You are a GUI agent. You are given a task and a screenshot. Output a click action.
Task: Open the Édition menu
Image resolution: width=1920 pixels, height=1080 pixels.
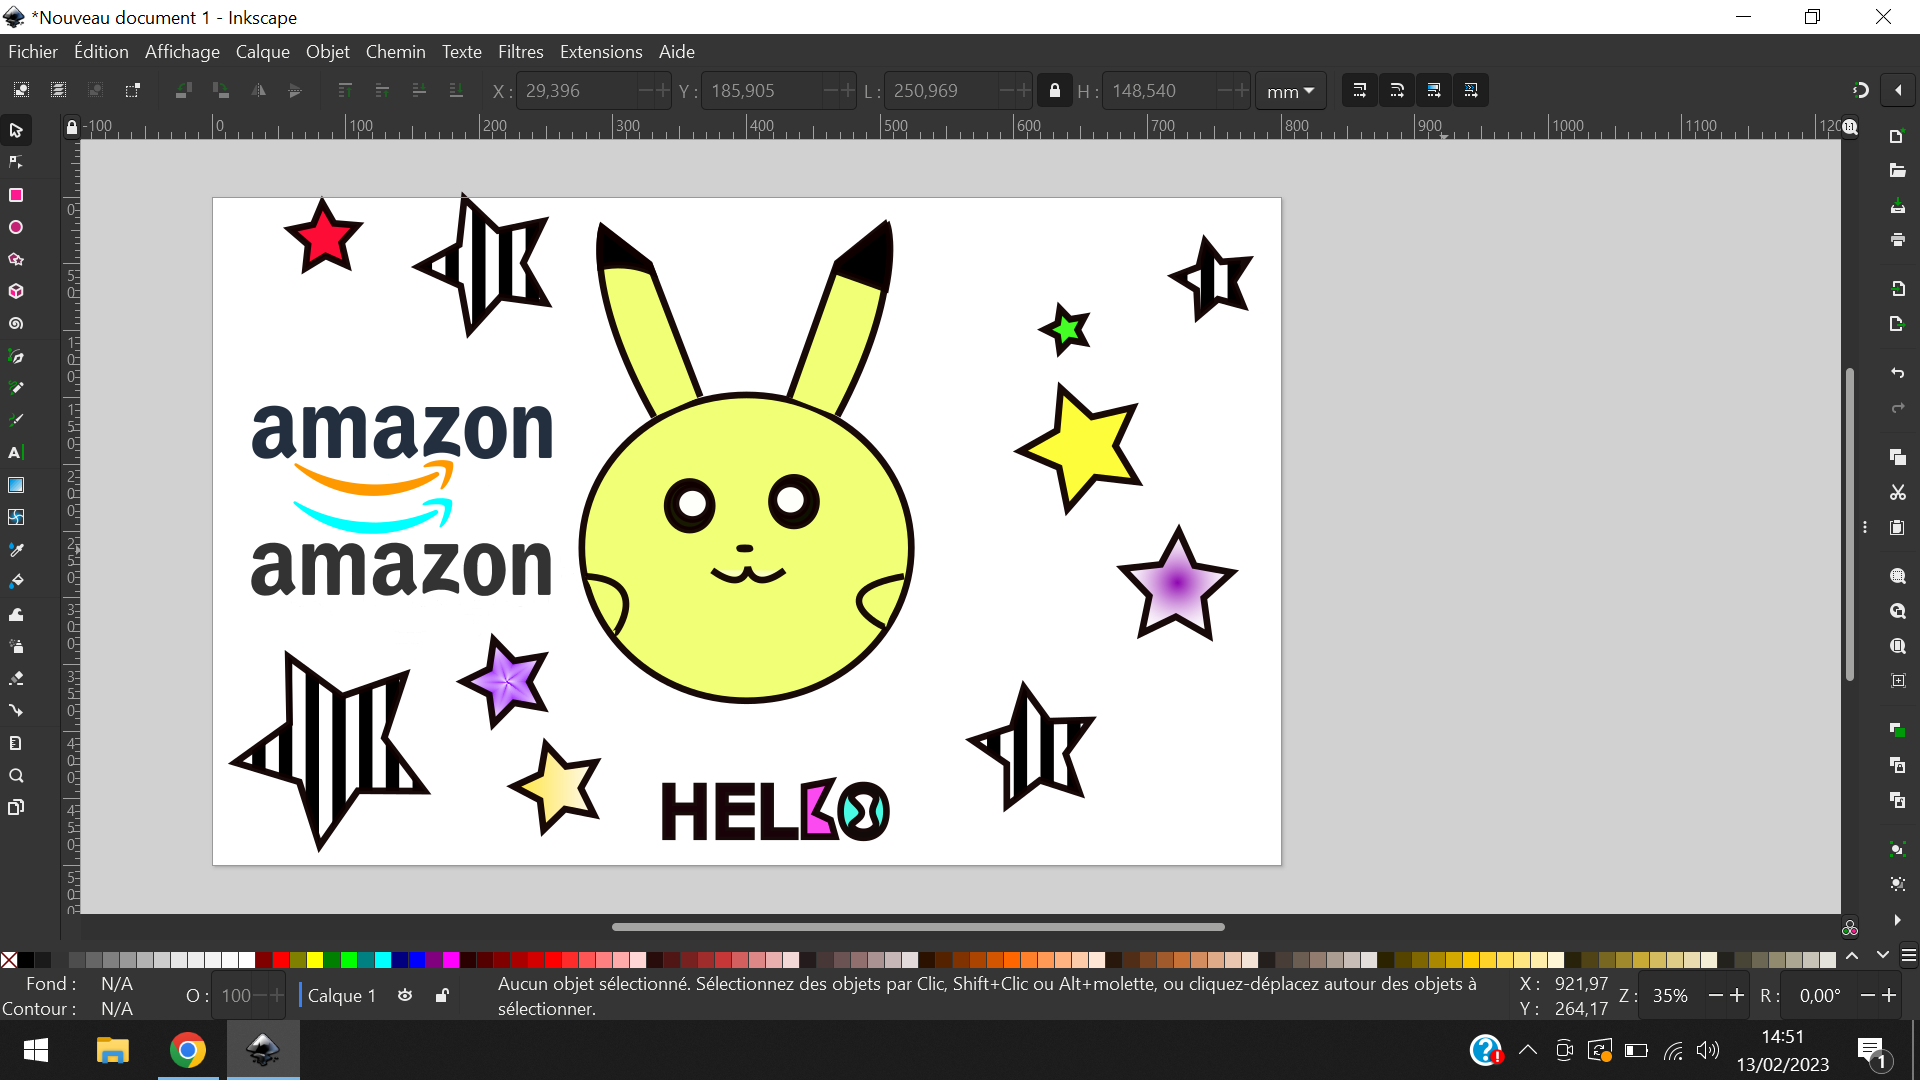click(x=101, y=52)
